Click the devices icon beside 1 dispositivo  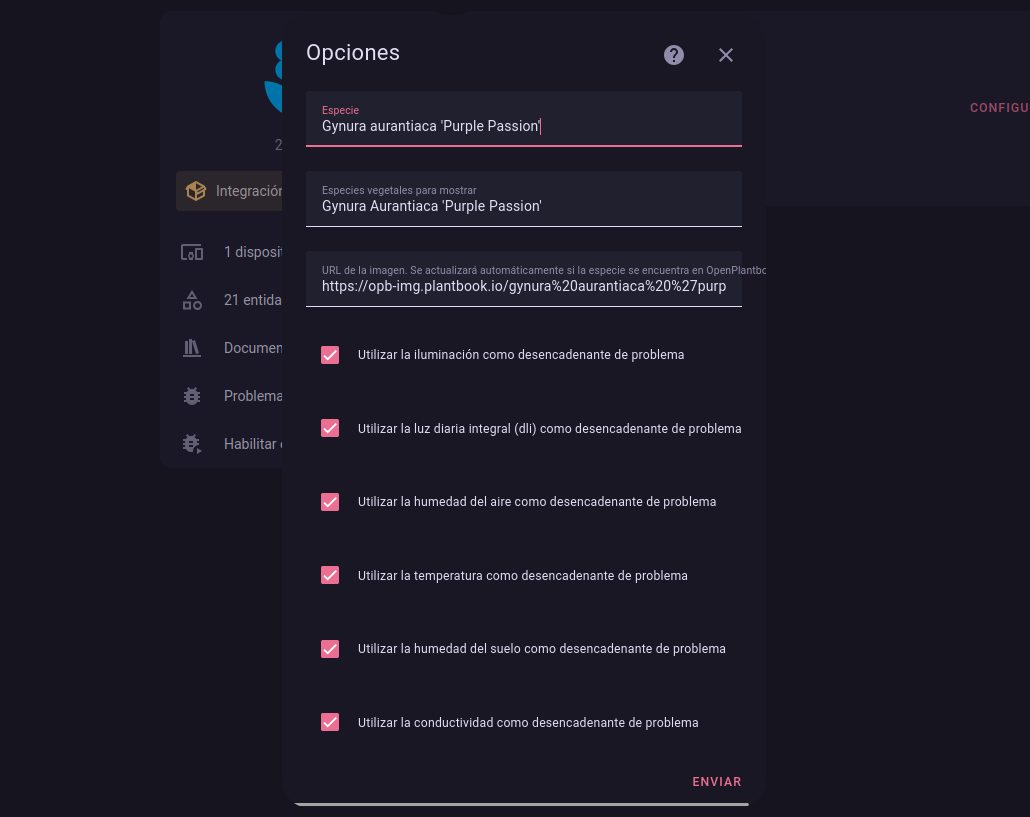click(x=192, y=252)
